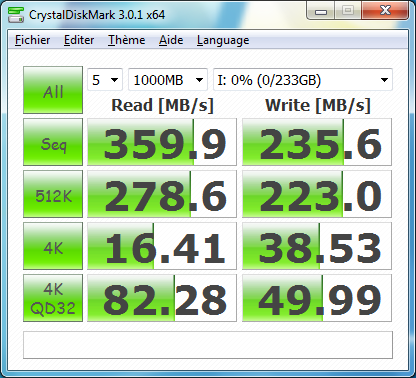416x378 pixels.
Task: Start the 512K benchmark test
Action: [x=53, y=194]
